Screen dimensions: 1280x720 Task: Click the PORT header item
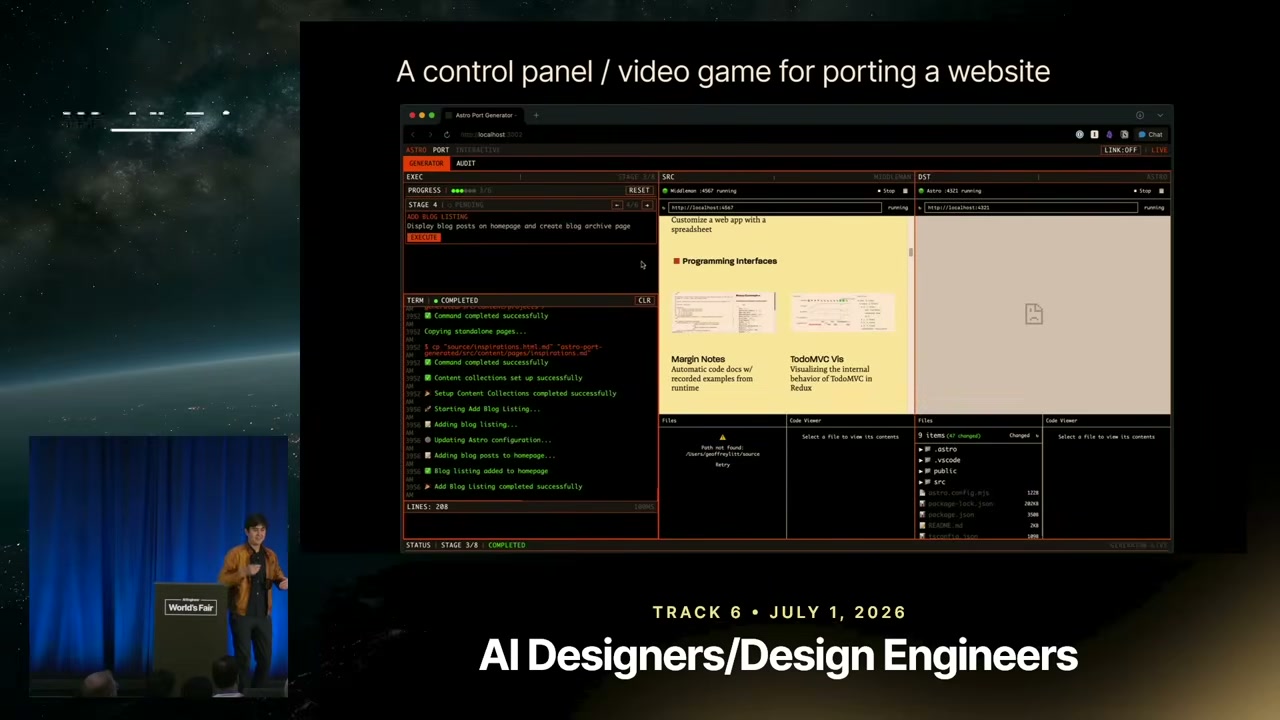(441, 150)
